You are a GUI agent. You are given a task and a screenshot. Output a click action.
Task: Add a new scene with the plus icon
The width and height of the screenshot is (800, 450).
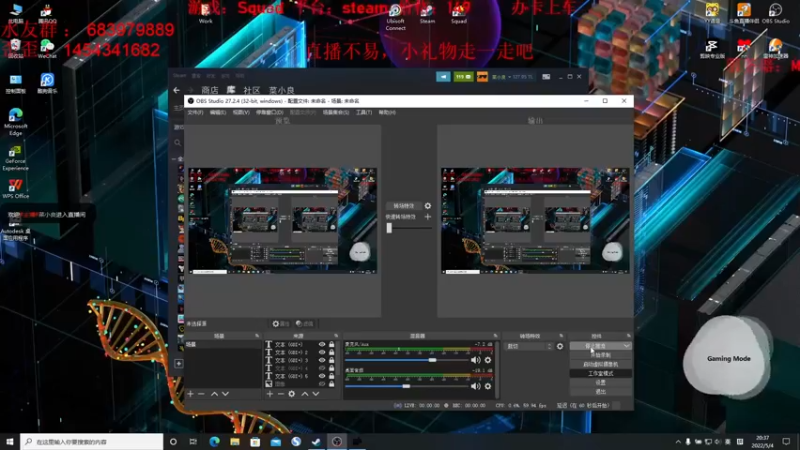190,394
